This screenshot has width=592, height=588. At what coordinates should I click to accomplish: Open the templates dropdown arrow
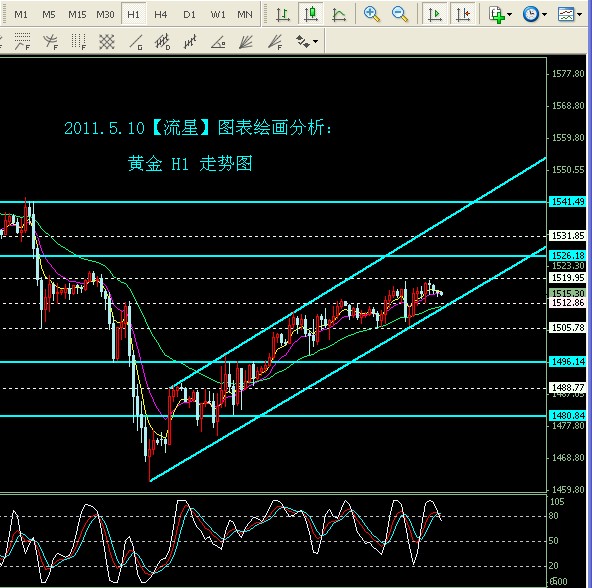click(580, 15)
